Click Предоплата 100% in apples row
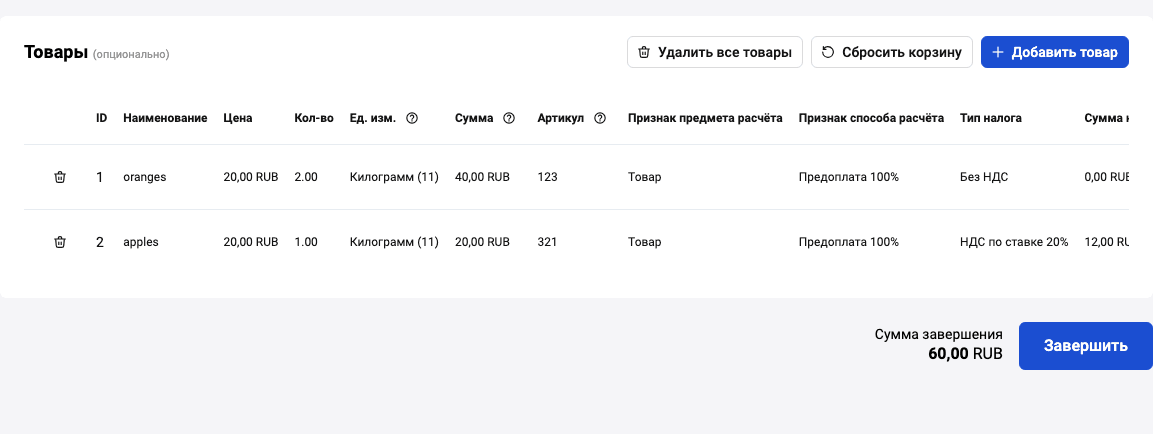1153x434 pixels. click(849, 242)
